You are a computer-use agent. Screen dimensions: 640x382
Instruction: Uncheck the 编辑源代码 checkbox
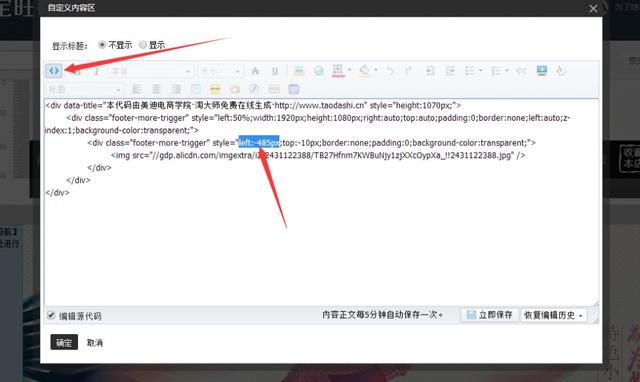click(51, 315)
